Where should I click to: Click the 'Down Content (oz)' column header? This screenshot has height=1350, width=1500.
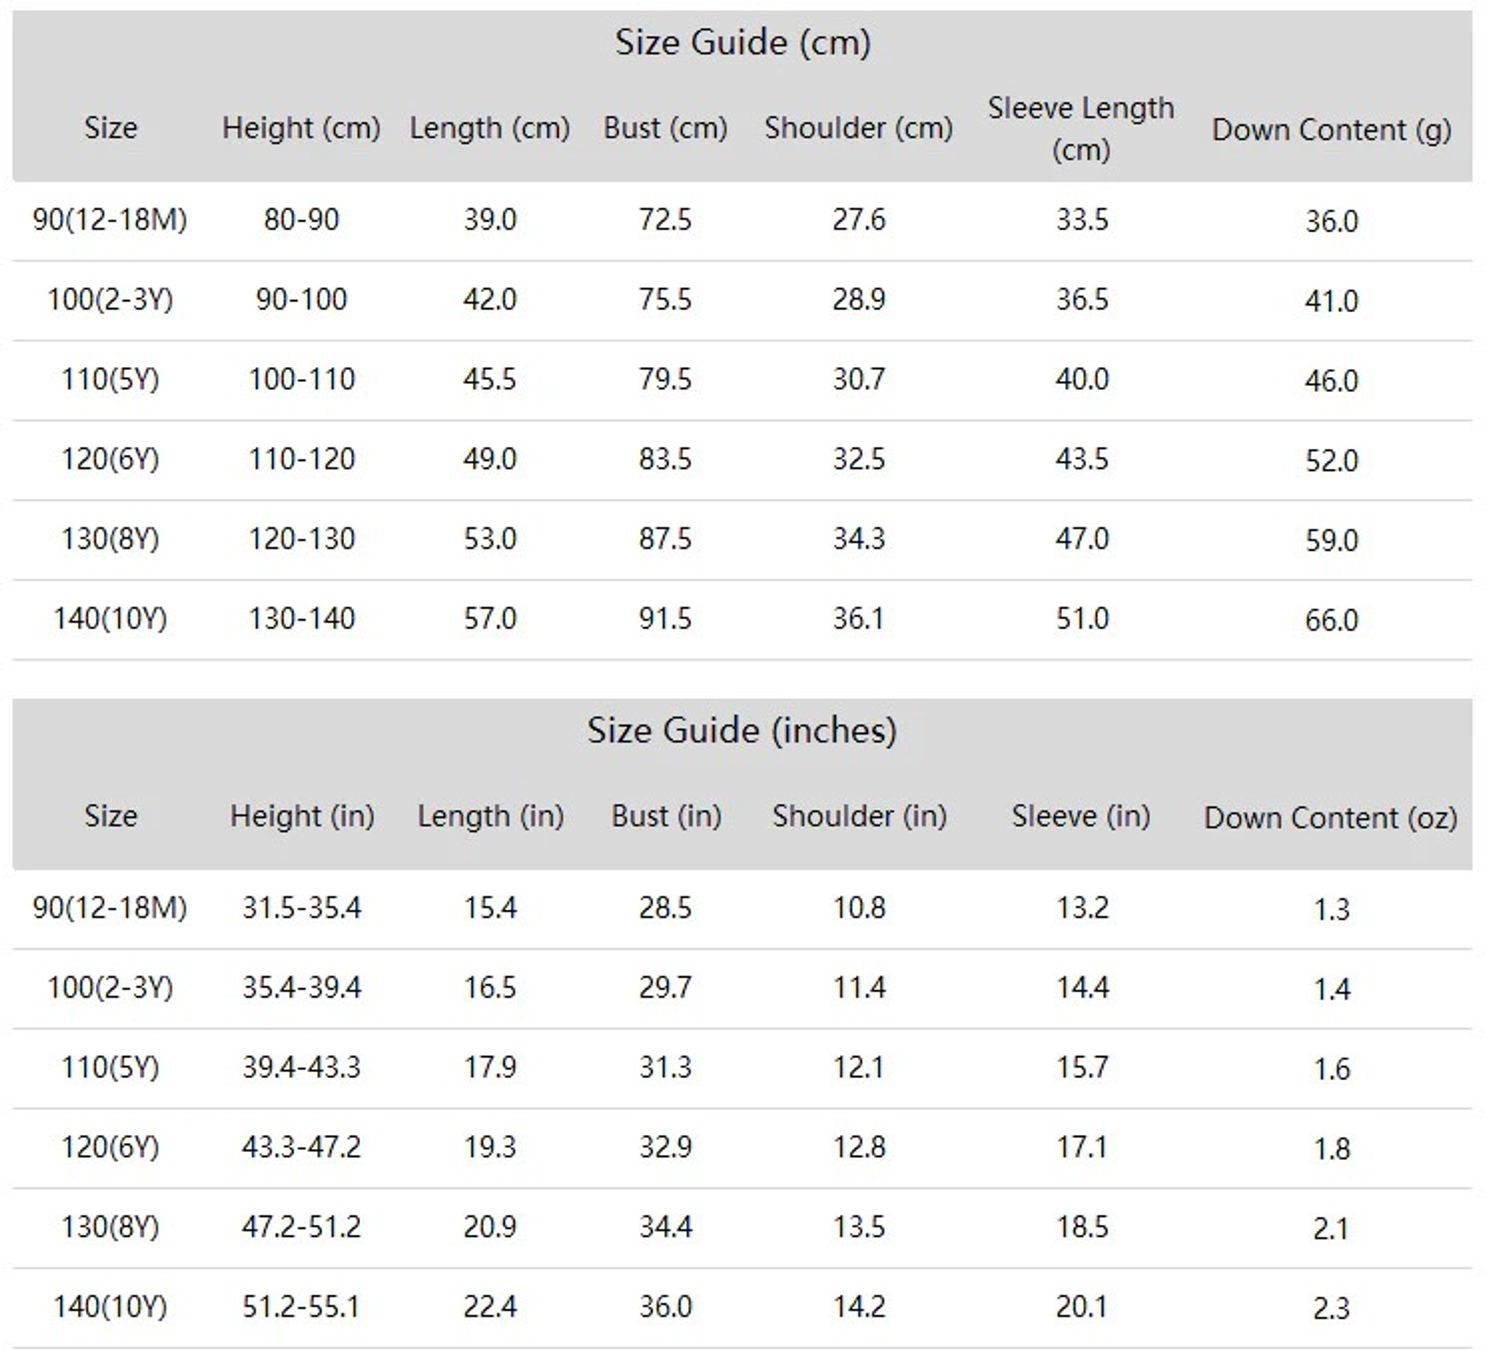[1331, 819]
